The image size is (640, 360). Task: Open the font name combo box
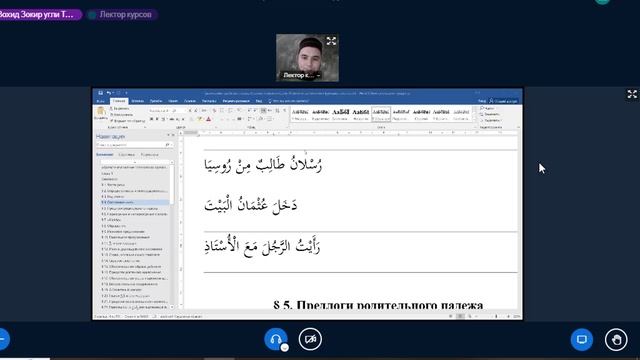tap(159, 111)
